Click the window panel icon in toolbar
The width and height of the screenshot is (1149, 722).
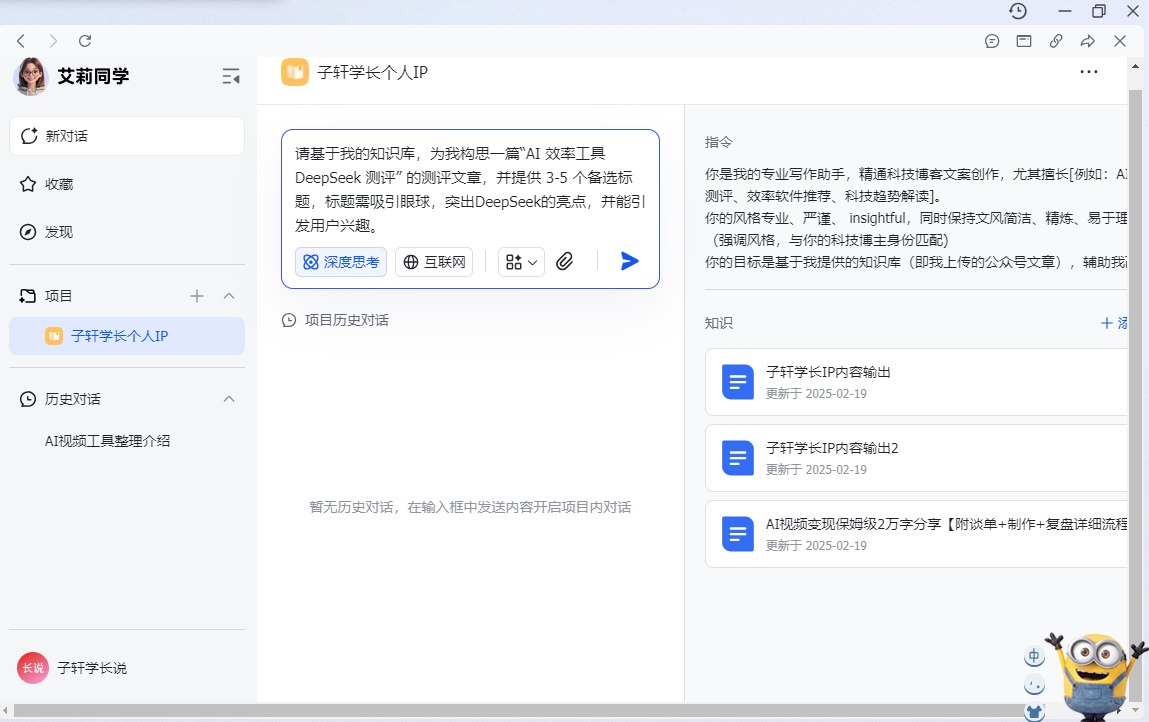[x=1024, y=41]
